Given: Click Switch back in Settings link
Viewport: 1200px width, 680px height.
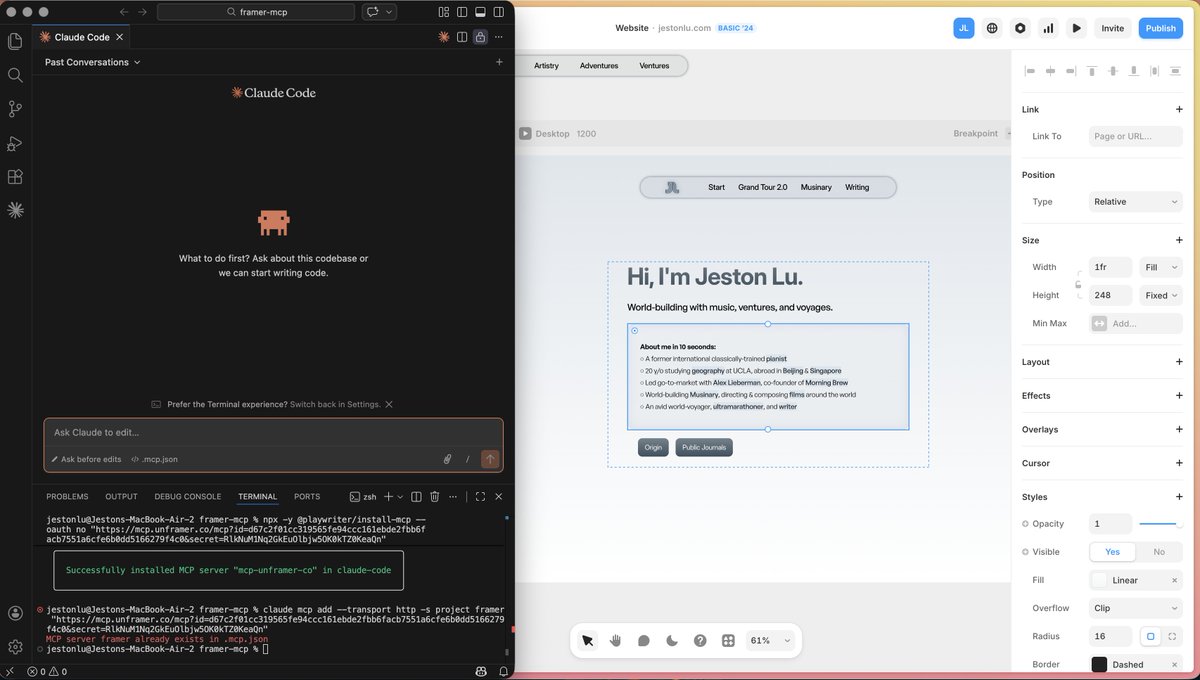Looking at the screenshot, I should click(335, 404).
